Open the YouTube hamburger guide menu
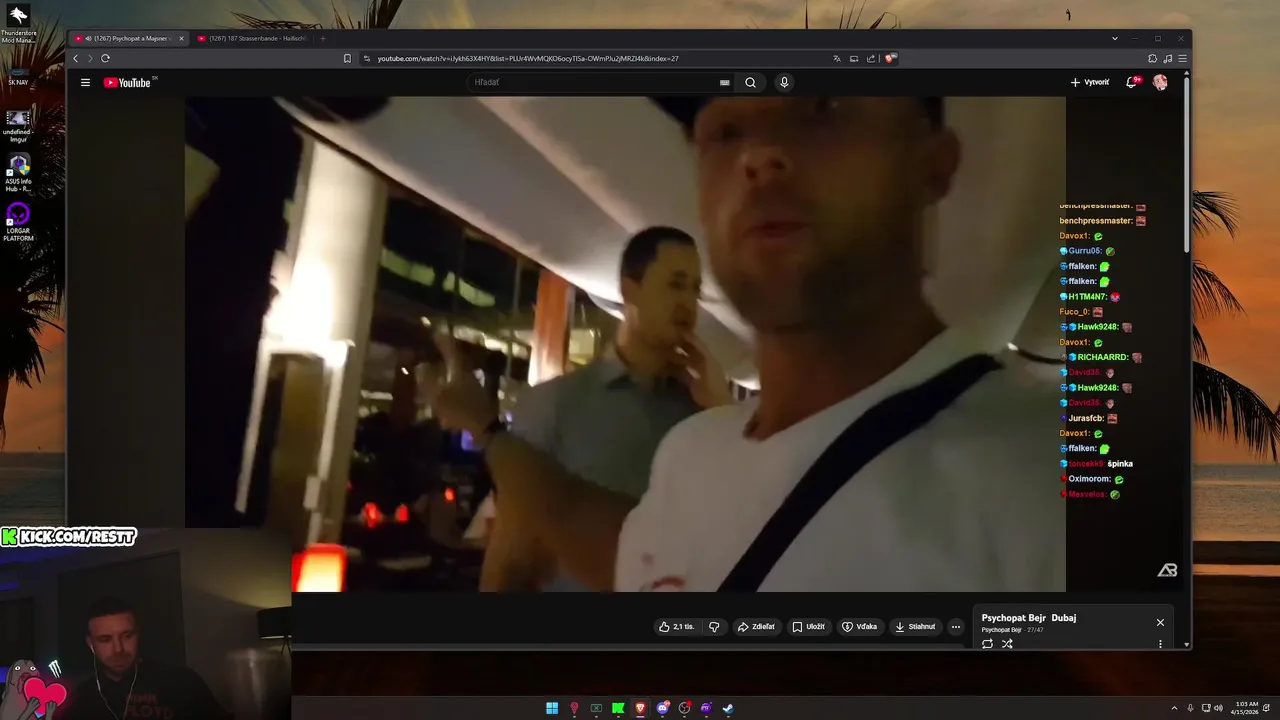Viewport: 1280px width, 720px height. 85,83
